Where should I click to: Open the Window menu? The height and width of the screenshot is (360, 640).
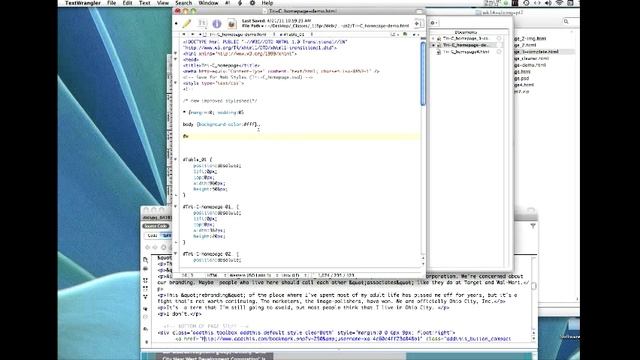coord(208,3)
